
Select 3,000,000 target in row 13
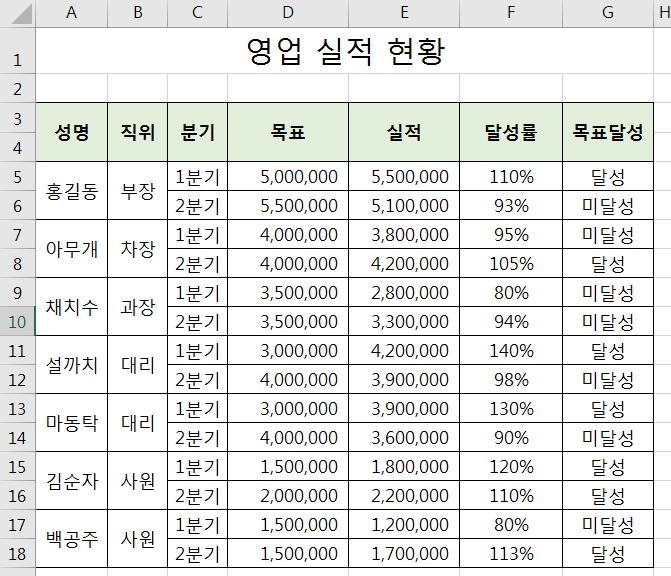pyautogui.click(x=288, y=409)
